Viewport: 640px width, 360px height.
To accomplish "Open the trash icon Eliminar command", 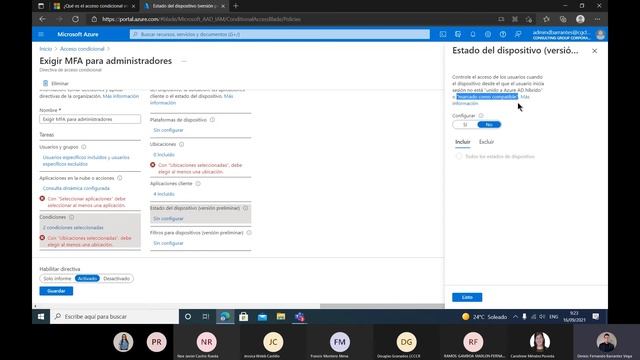I will tap(56, 83).
